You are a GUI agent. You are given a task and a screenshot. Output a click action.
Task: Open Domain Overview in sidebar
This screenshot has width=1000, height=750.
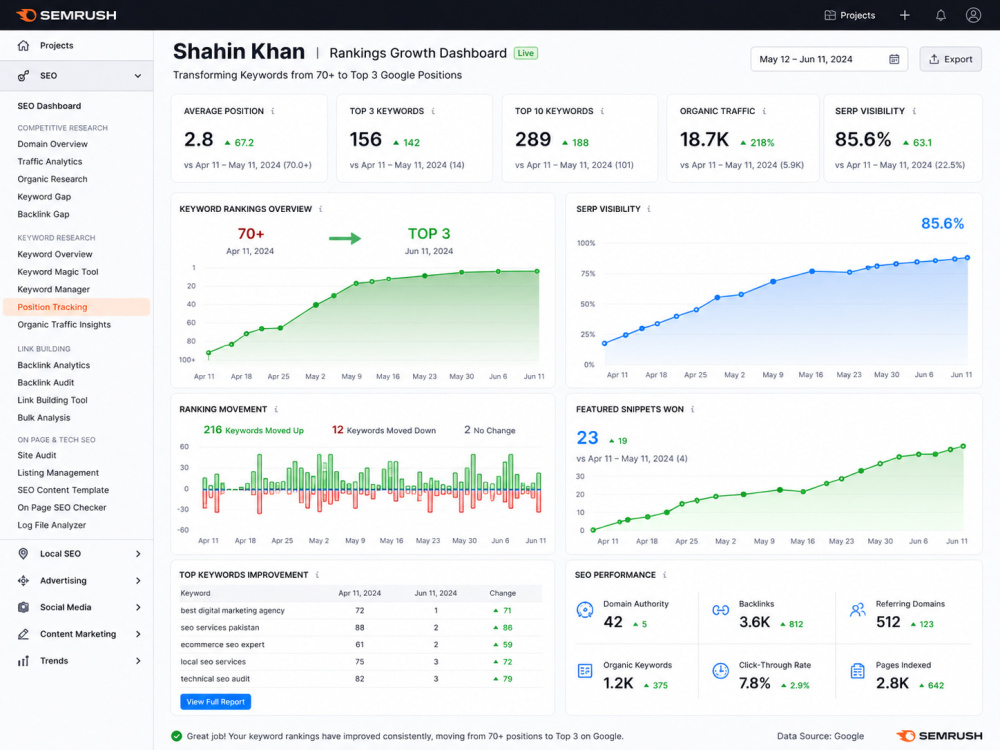52,144
